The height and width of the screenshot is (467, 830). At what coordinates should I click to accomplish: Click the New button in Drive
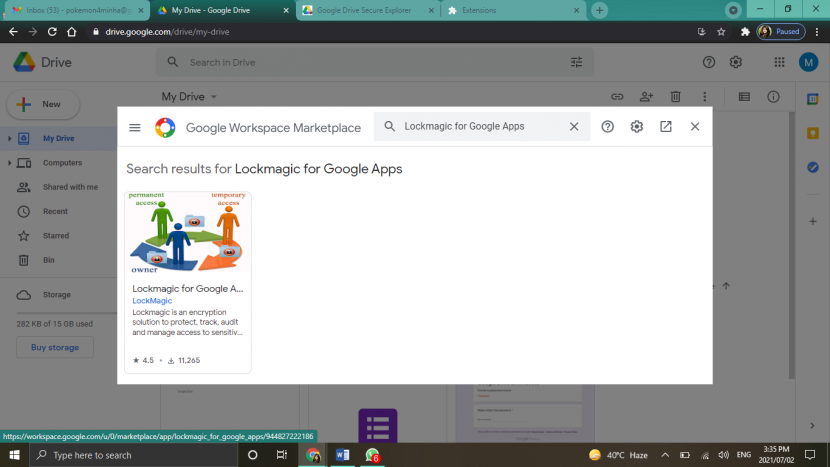click(x=43, y=104)
